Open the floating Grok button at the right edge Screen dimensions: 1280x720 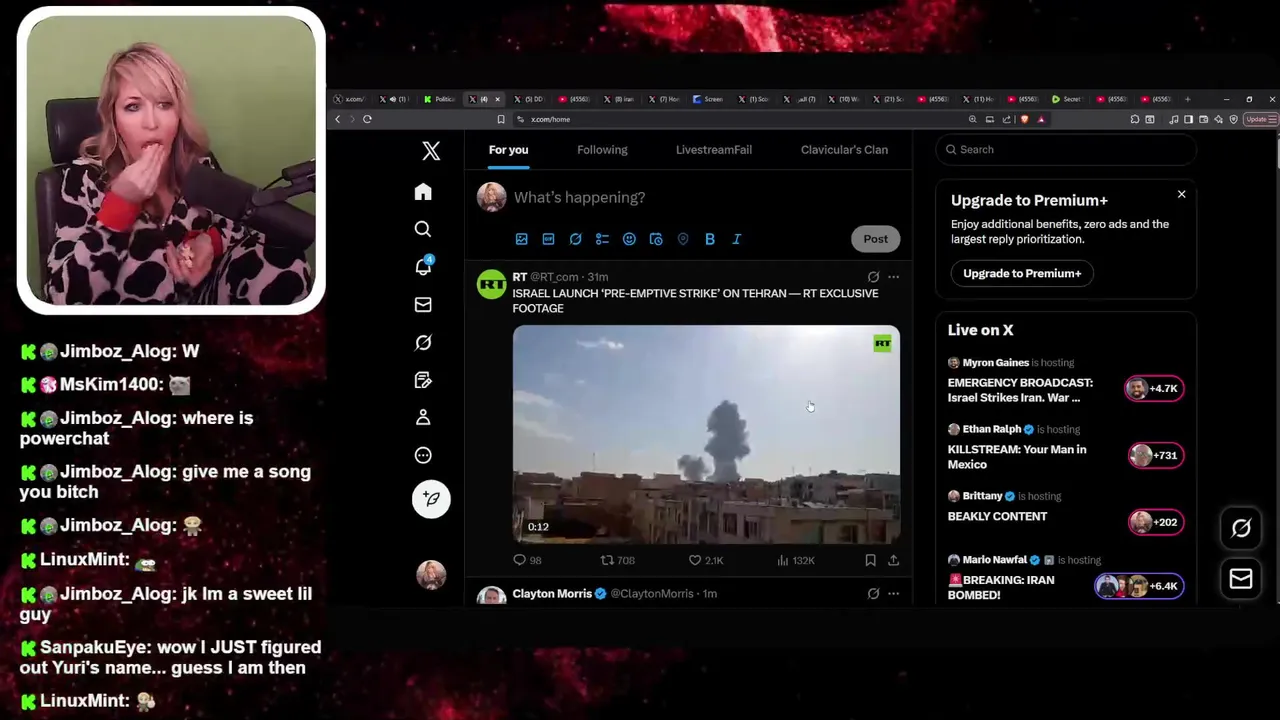[1241, 529]
